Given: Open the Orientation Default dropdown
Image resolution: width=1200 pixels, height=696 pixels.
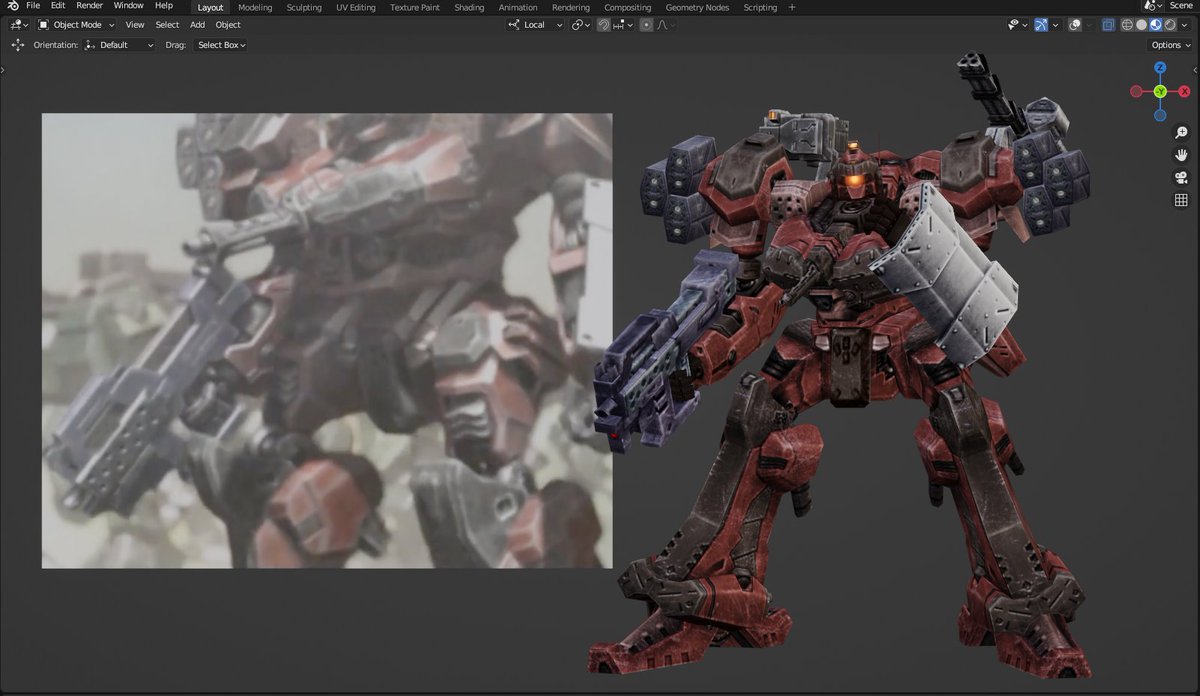Looking at the screenshot, I should tap(119, 45).
